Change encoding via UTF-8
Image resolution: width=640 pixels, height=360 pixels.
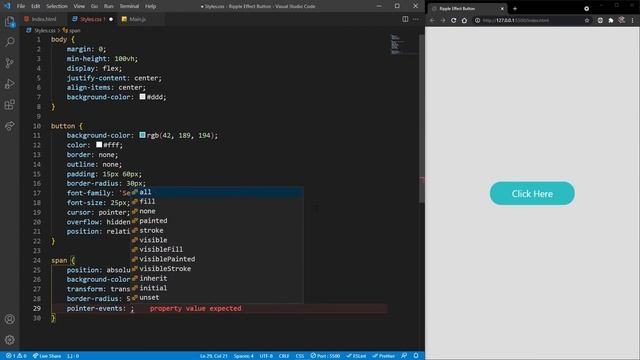point(266,356)
